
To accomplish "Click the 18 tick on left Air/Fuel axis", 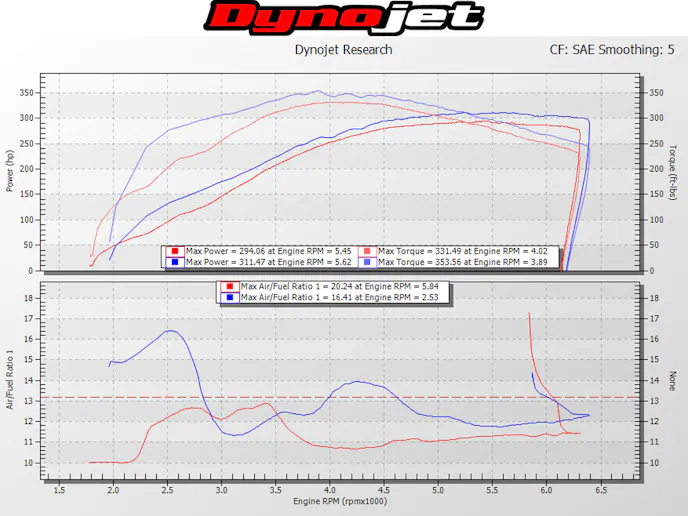I will [x=31, y=298].
